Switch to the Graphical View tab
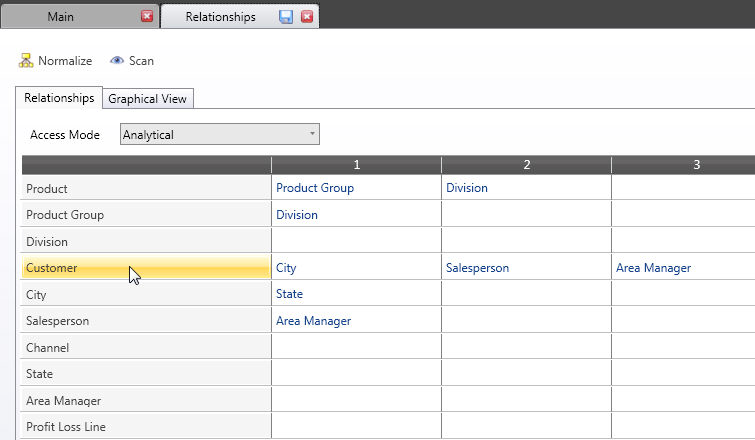This screenshot has width=755, height=440. [147, 99]
